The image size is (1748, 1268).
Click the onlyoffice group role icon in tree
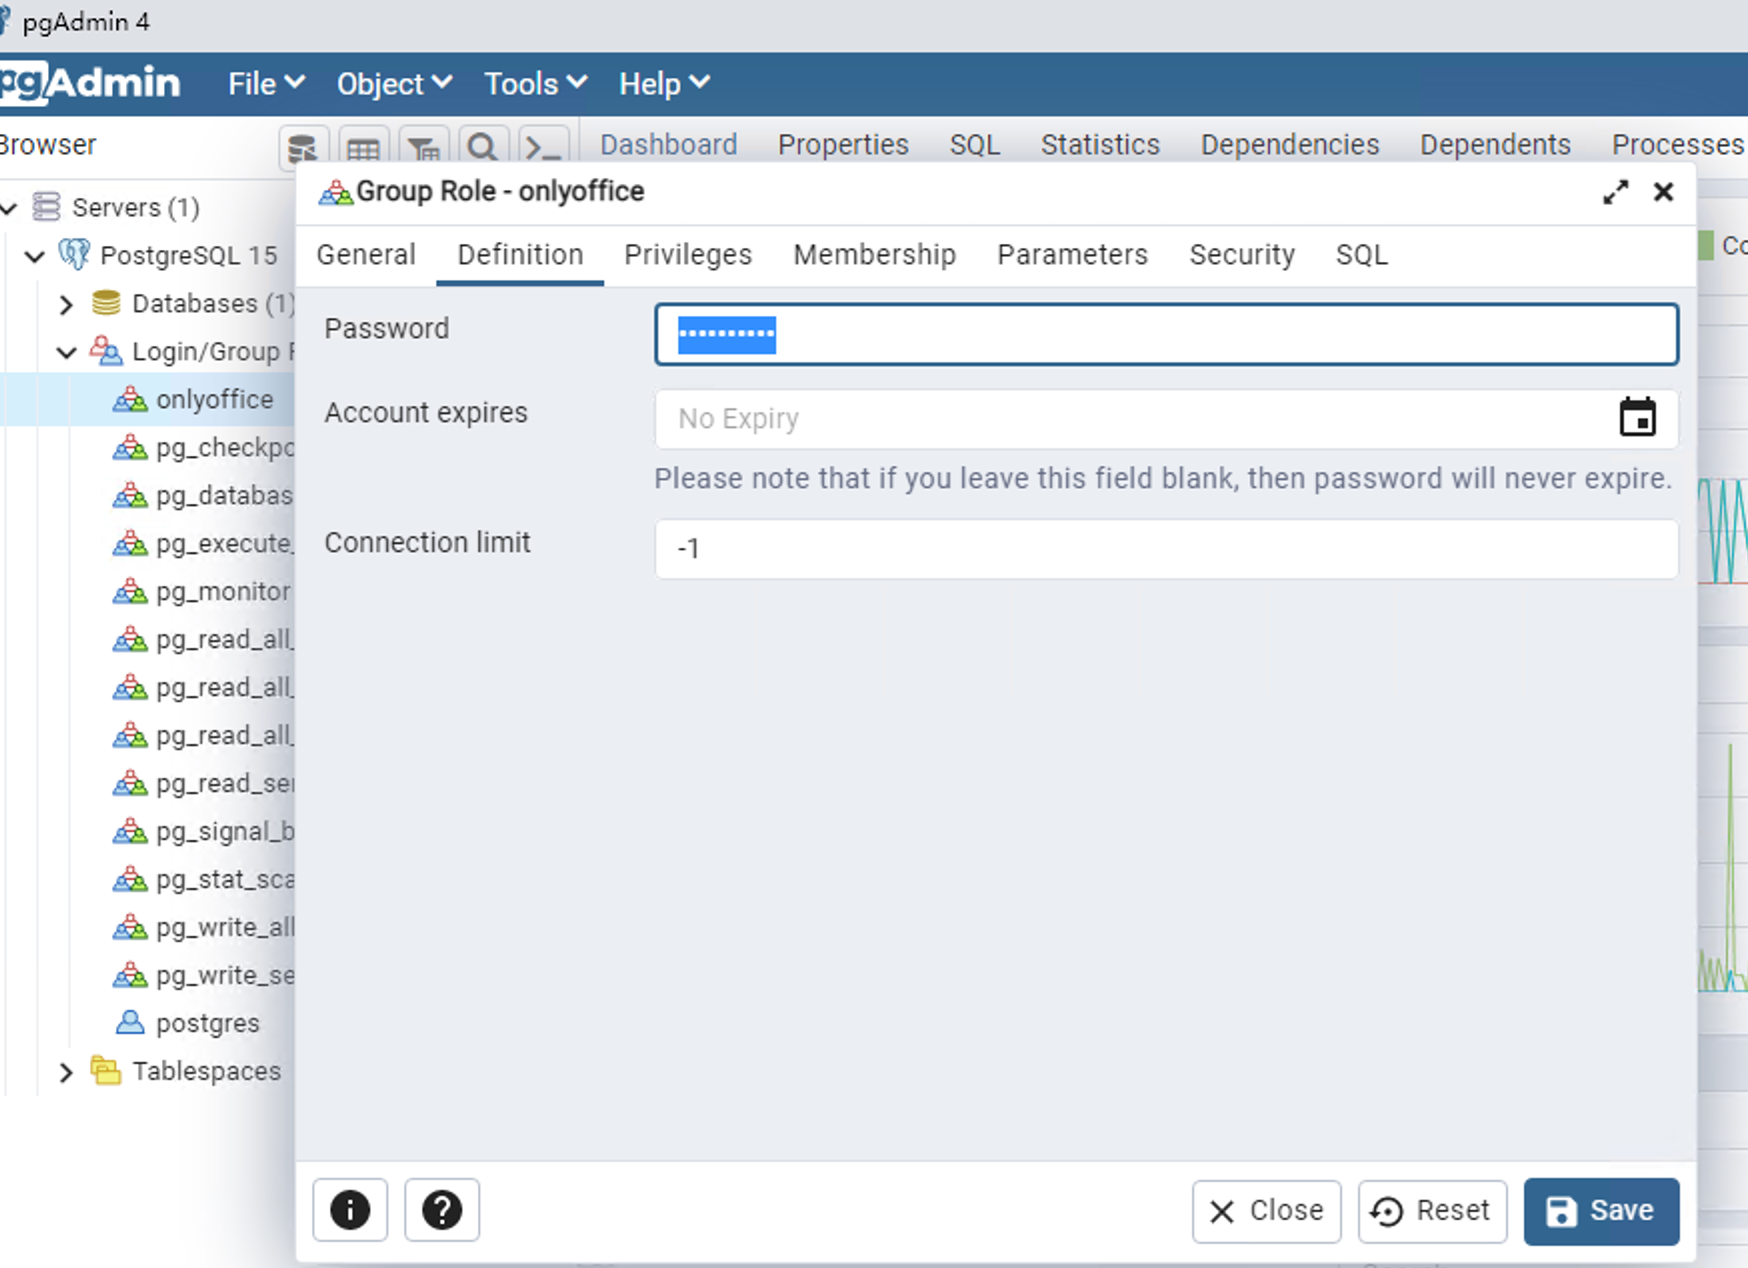coord(130,399)
